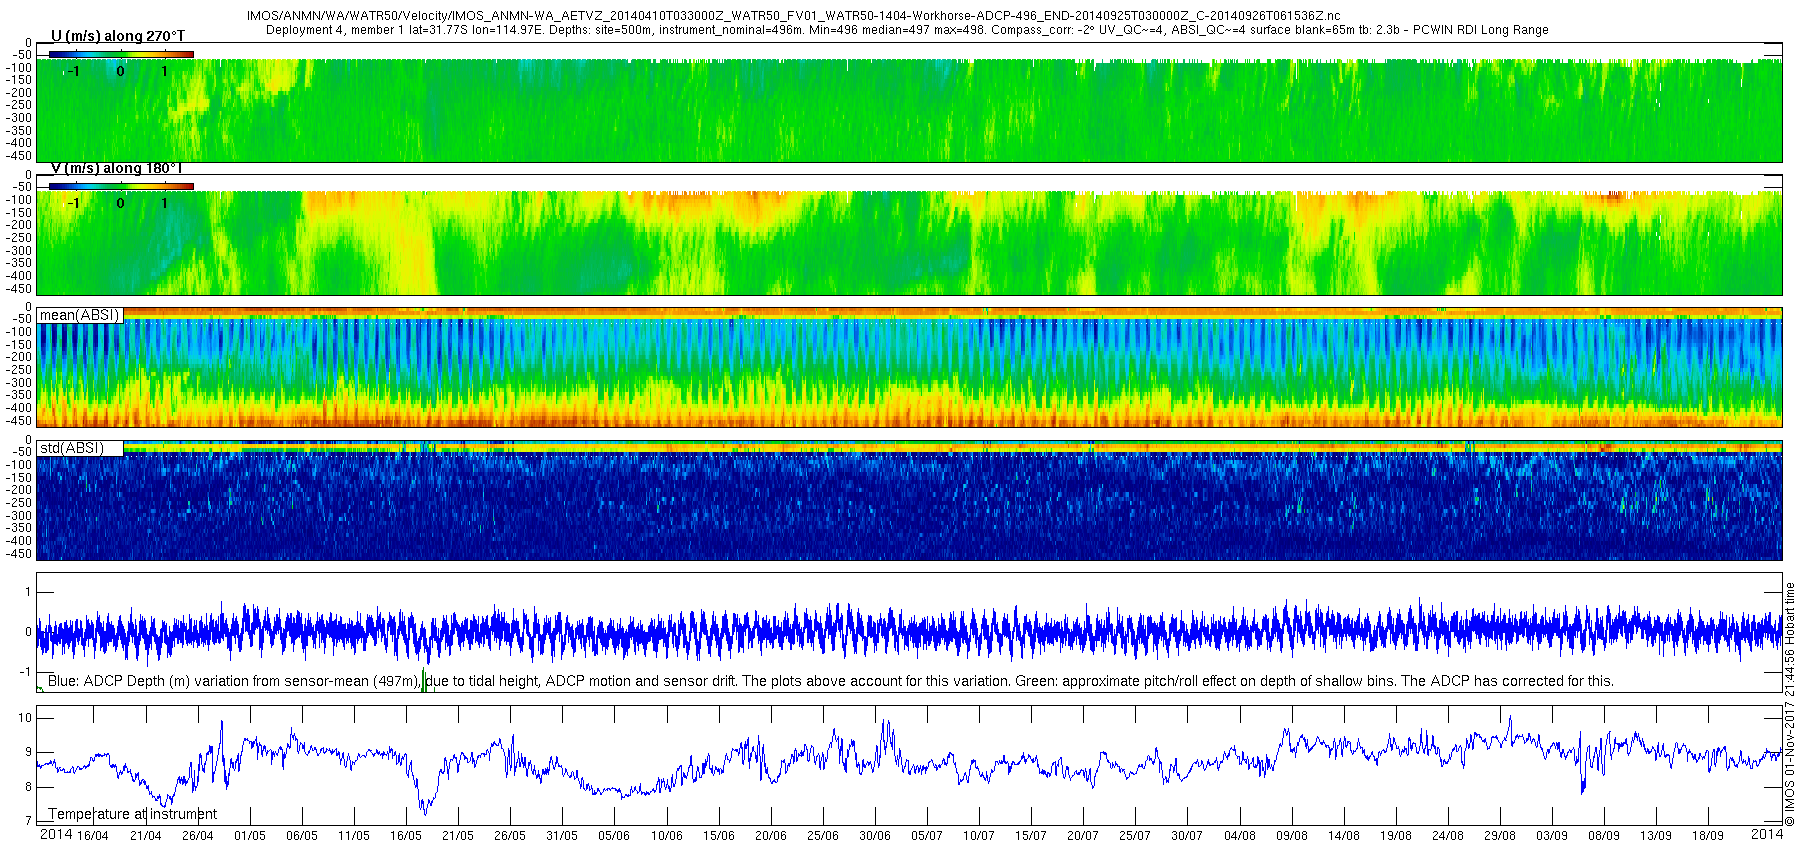The width and height of the screenshot is (1800, 850).
Task: Click the '-250' depth tick of the V panel
Action: click(19, 238)
